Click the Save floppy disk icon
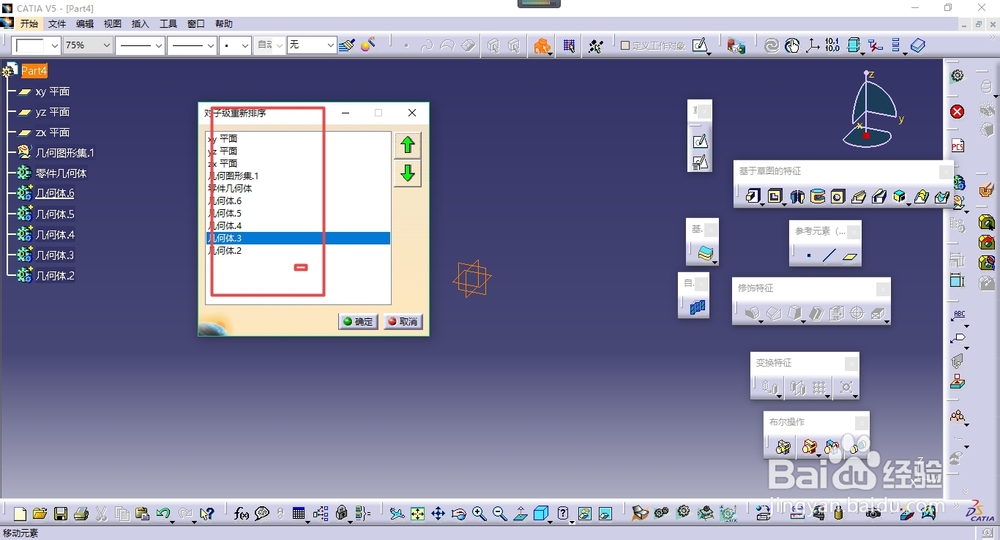This screenshot has height=540, width=1000. (x=61, y=513)
